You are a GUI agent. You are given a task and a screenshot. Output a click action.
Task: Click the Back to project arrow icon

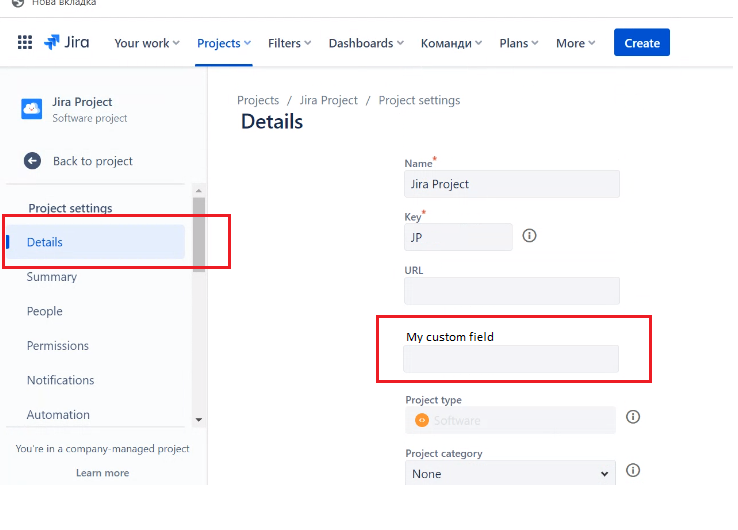(x=32, y=161)
